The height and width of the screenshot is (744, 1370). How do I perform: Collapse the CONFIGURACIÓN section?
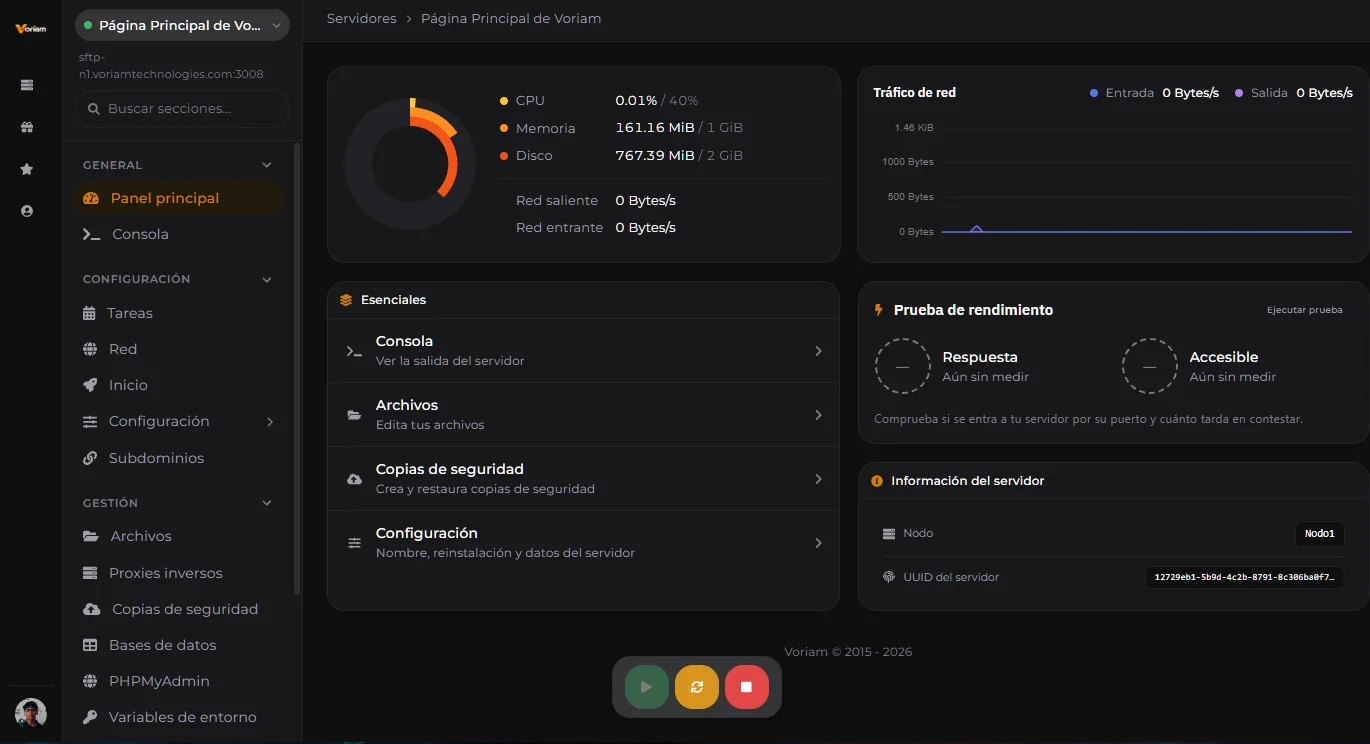click(x=267, y=279)
